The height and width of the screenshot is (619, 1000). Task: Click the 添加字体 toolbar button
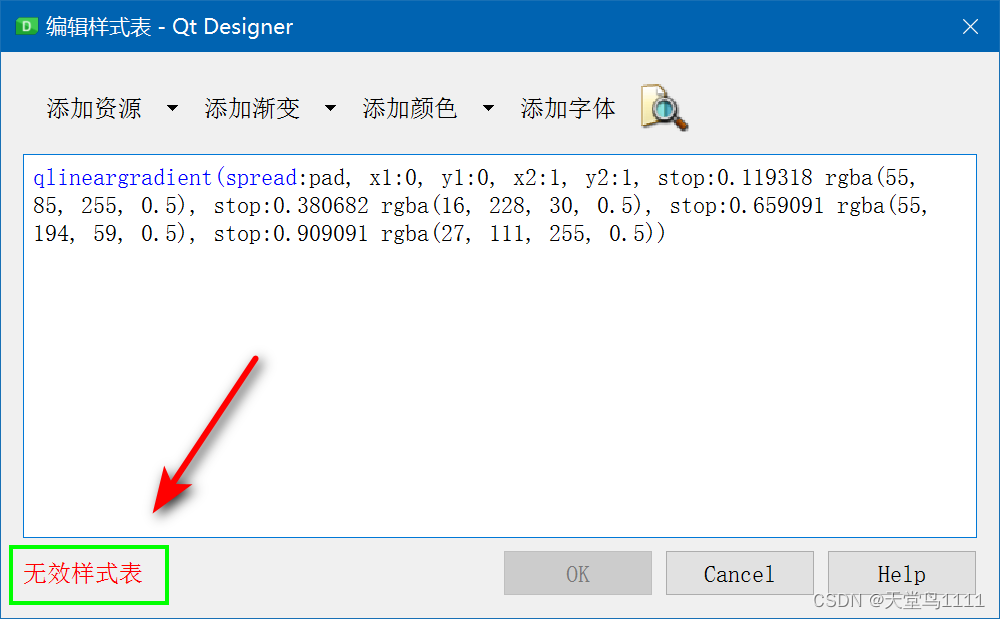(568, 108)
